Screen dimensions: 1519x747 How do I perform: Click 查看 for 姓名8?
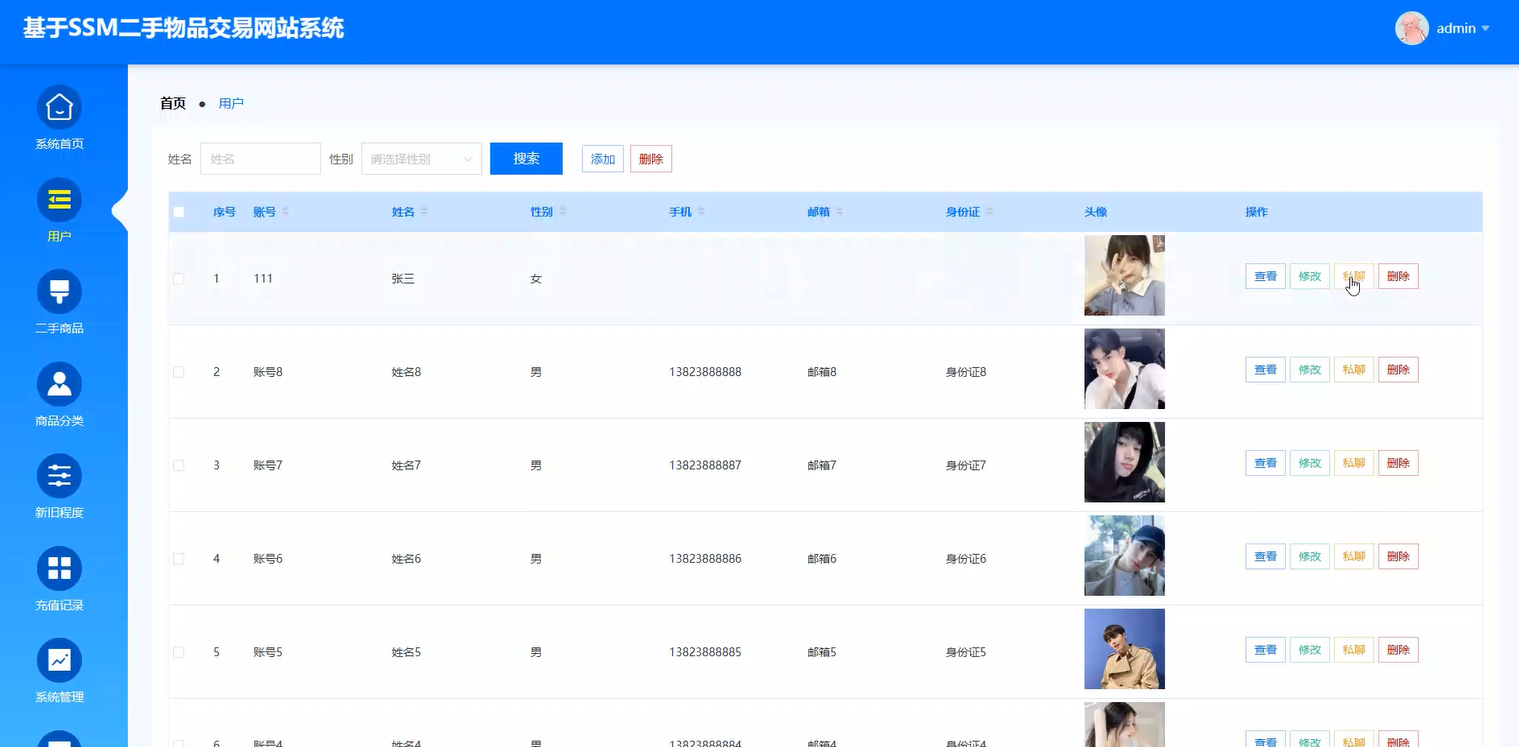pos(1265,370)
